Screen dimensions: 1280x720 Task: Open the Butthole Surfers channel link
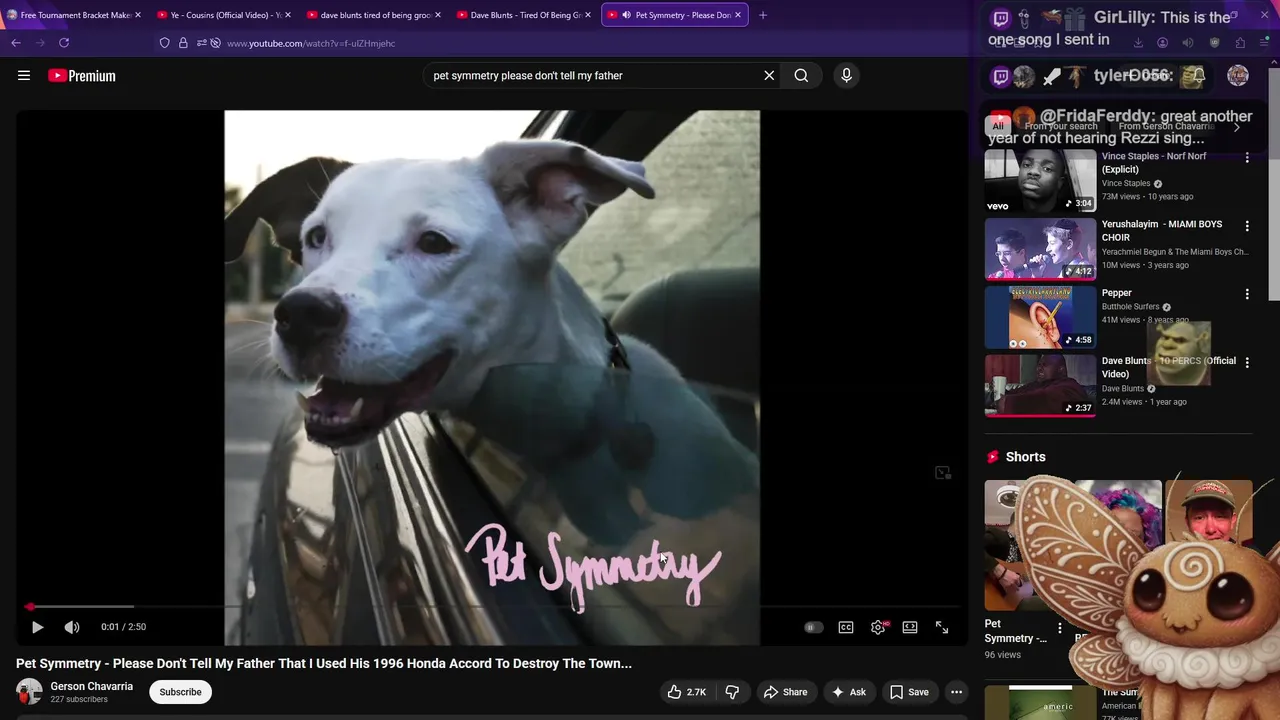(1131, 307)
